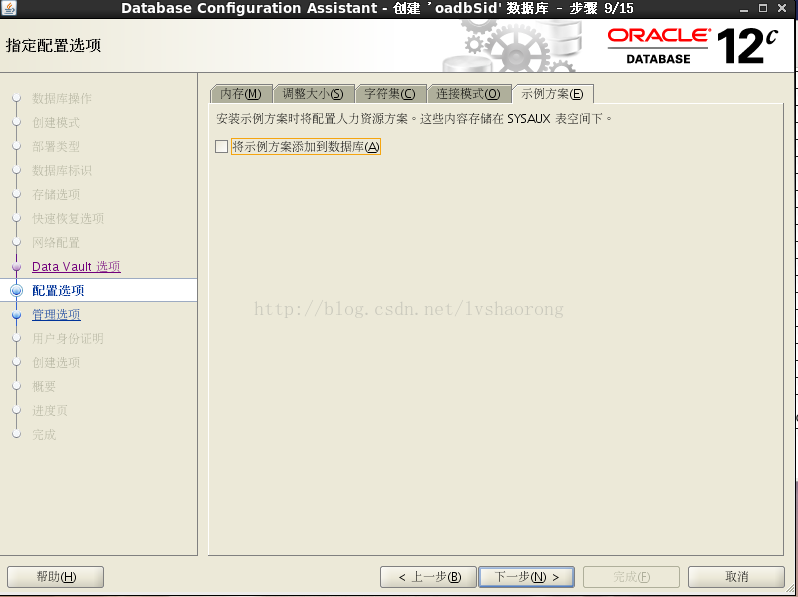
Task: Click the purple Data Vault step bullet
Action: (16, 267)
